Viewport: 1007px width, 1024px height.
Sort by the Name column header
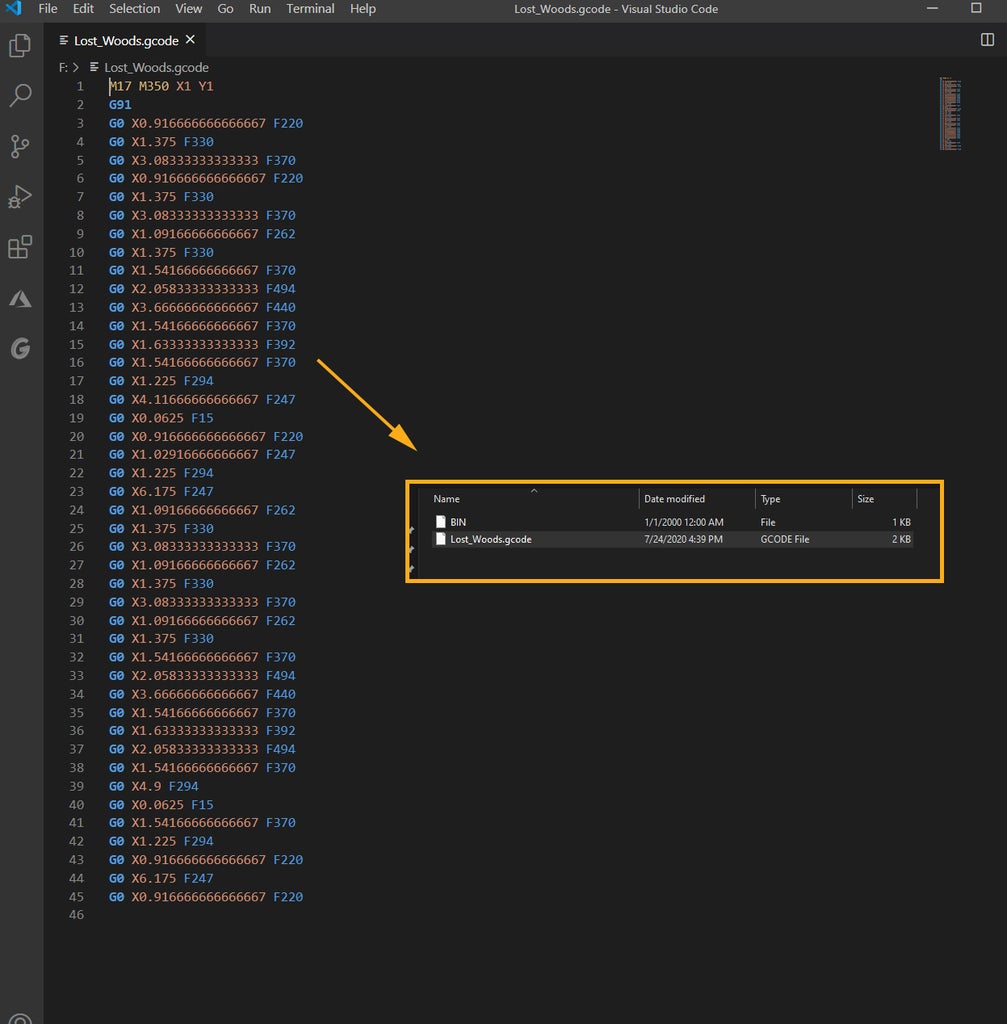pos(447,498)
